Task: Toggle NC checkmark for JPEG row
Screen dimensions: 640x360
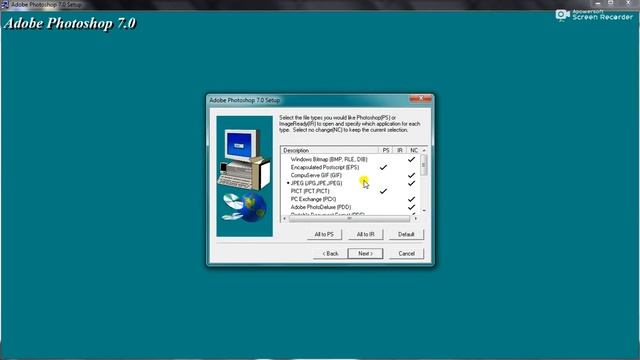Action: (x=411, y=183)
